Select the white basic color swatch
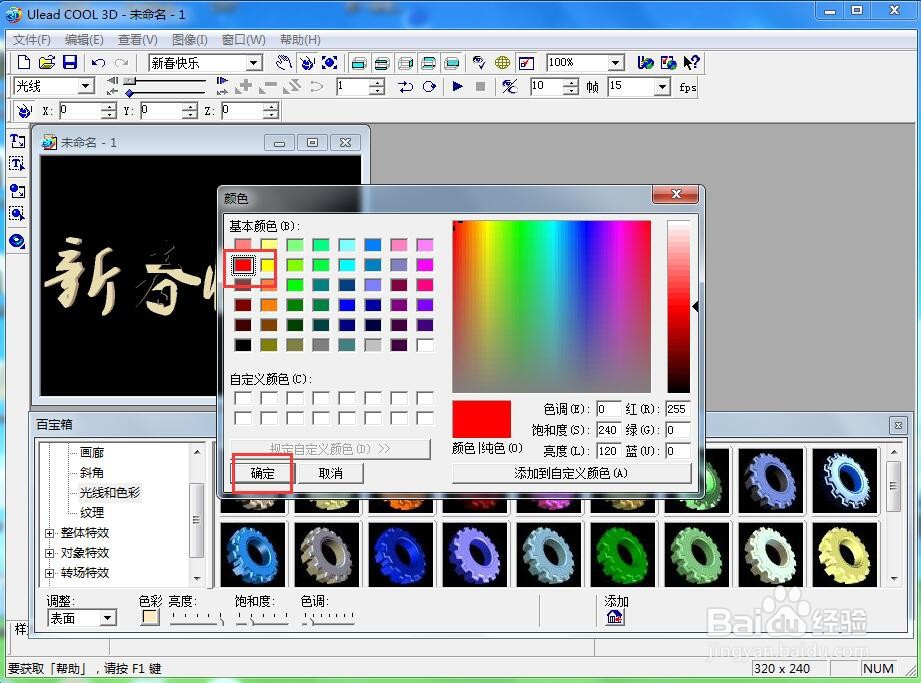Image resolution: width=921 pixels, height=683 pixels. click(x=425, y=345)
